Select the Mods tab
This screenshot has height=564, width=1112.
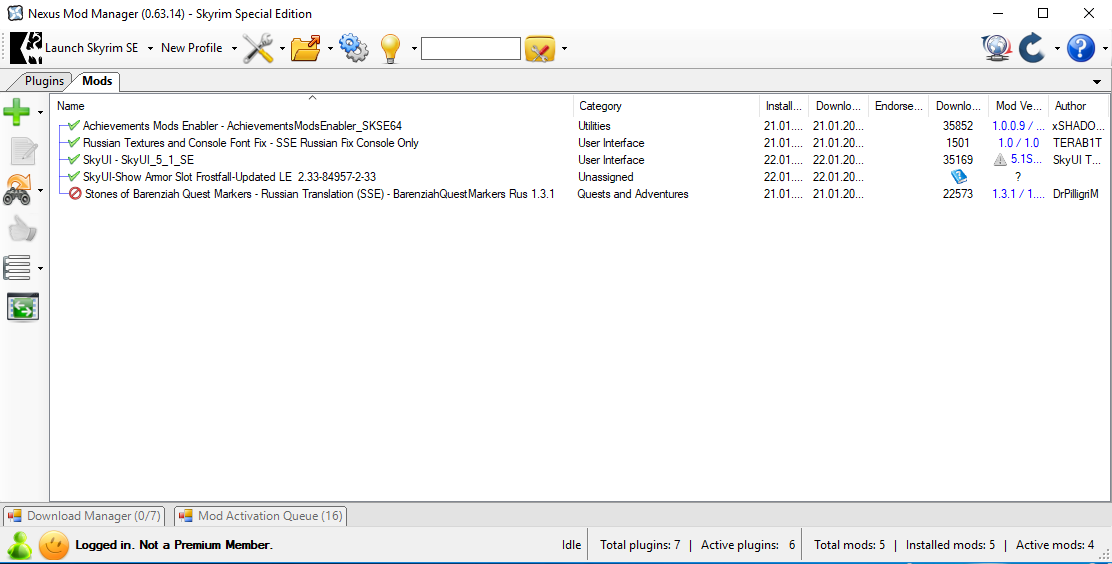[97, 81]
